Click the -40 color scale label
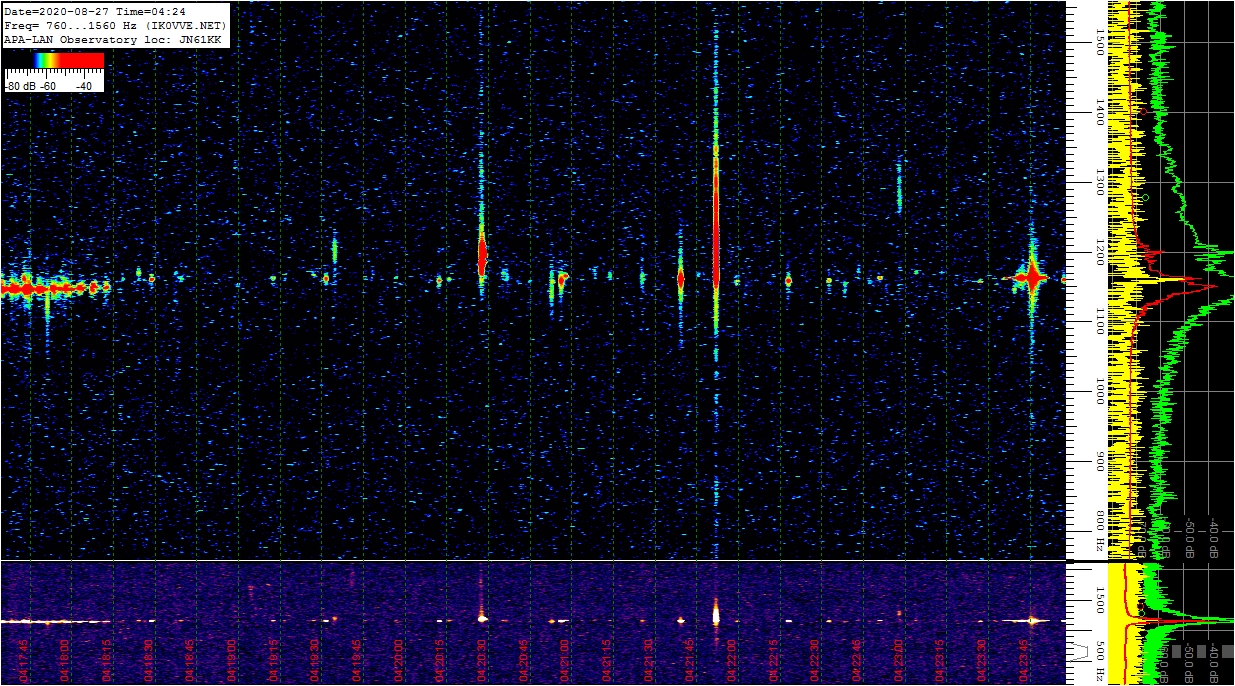This screenshot has width=1235, height=686. click(x=85, y=86)
